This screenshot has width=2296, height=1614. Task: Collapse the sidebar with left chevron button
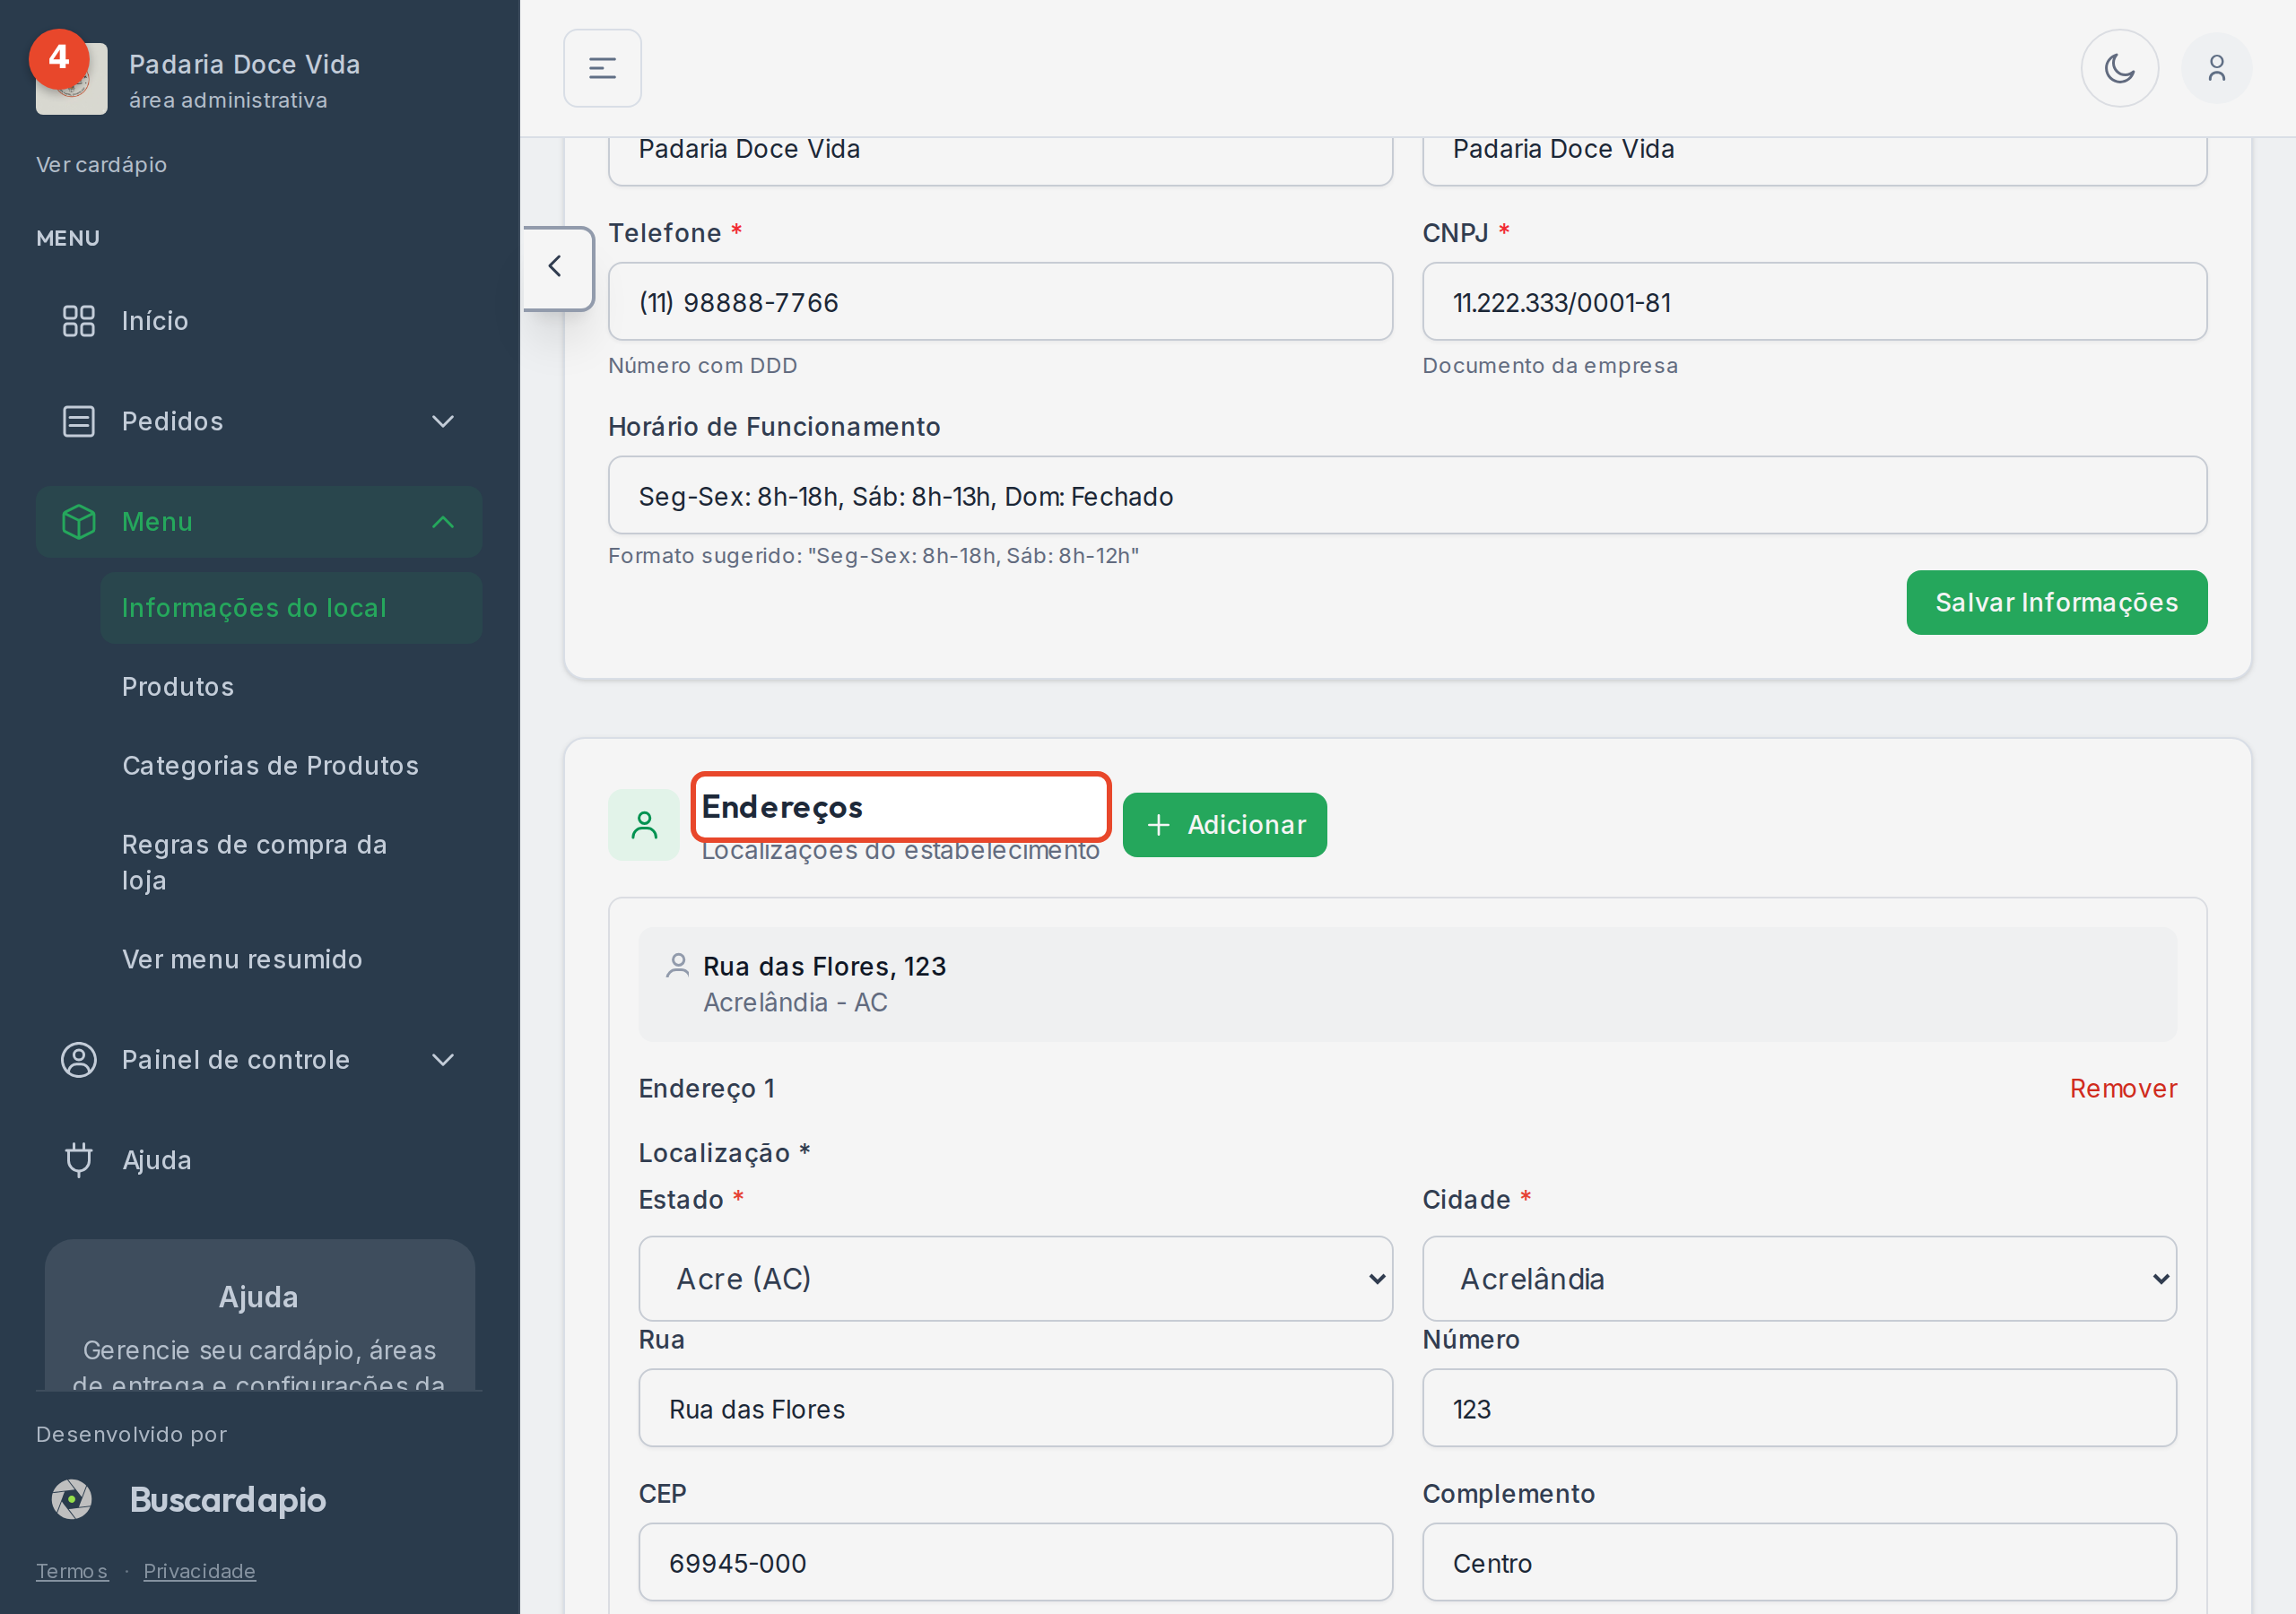pyautogui.click(x=556, y=267)
